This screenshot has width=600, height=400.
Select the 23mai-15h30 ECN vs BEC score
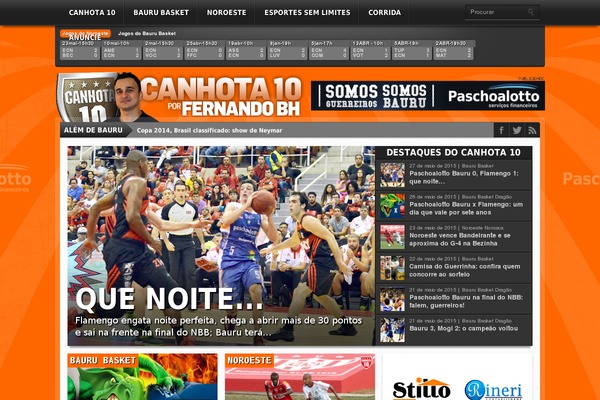(80, 50)
